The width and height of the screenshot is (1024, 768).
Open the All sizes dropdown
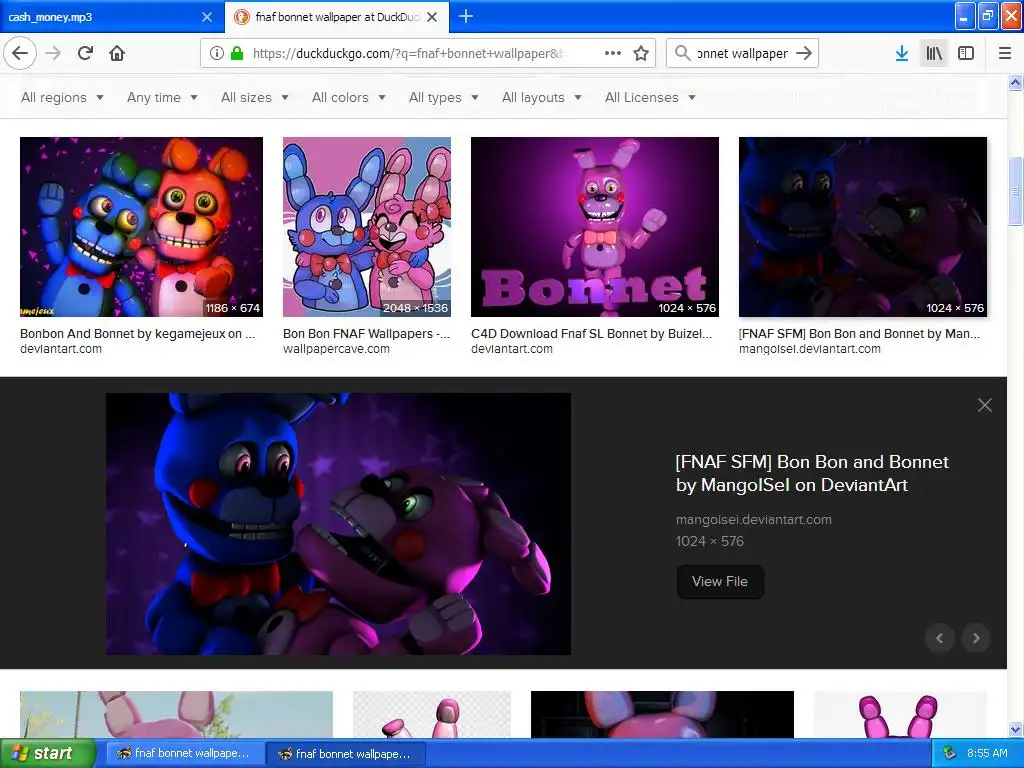coord(255,97)
